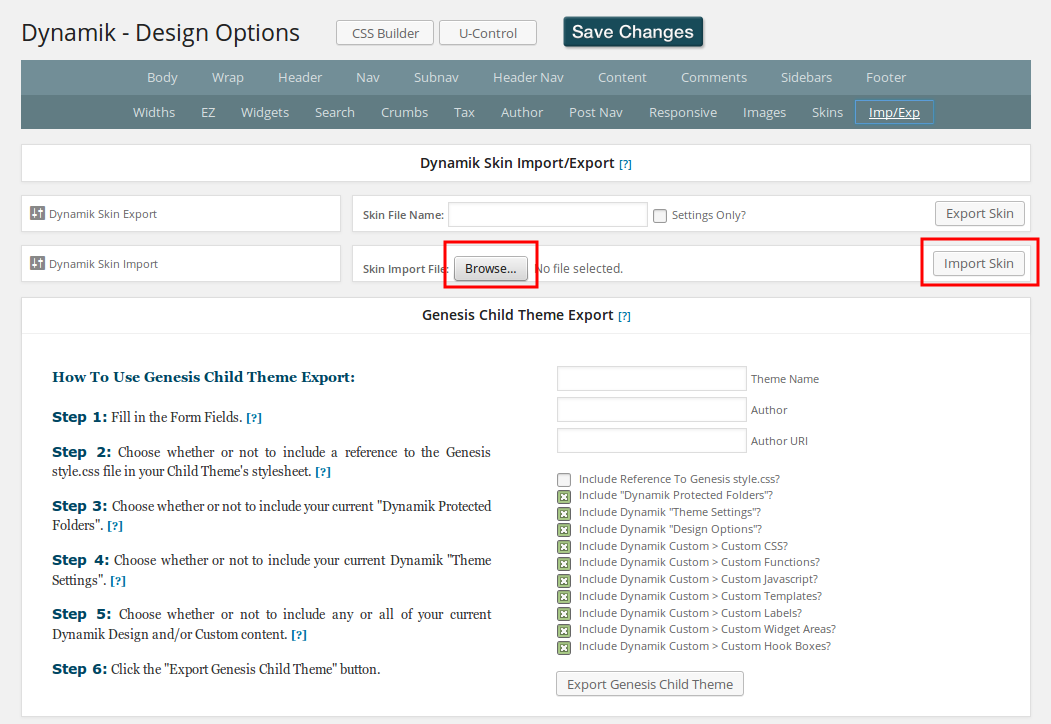The height and width of the screenshot is (724, 1051).
Task: Uncheck Include Dynamik Protected Folders option
Action: click(564, 496)
